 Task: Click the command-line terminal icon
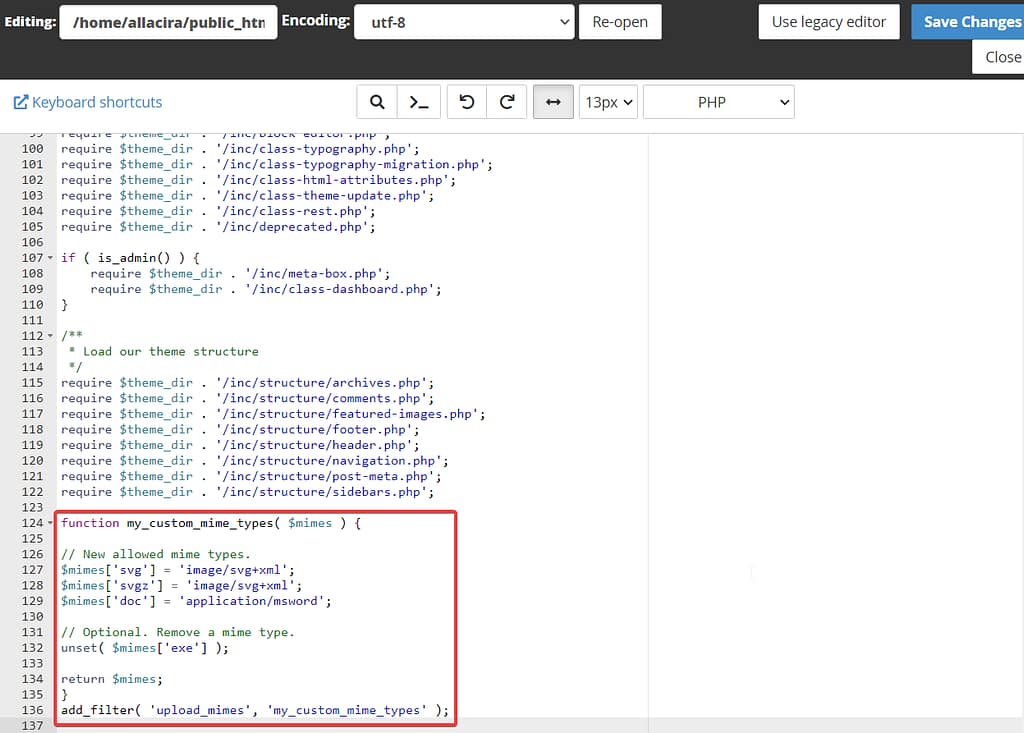tap(418, 101)
